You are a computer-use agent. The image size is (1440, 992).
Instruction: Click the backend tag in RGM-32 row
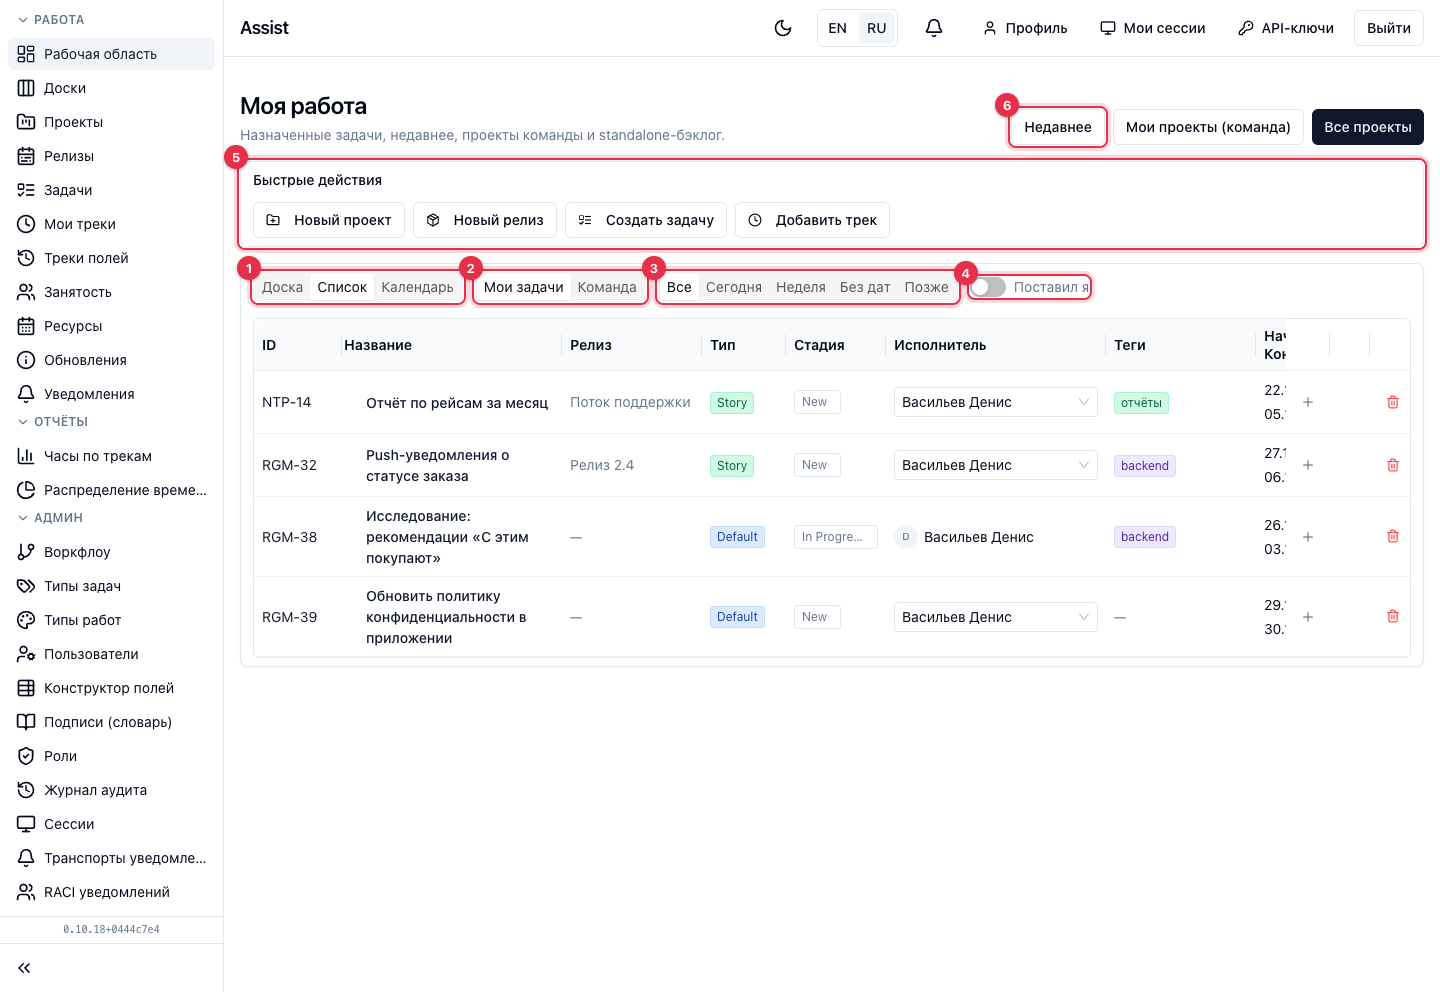(x=1145, y=466)
